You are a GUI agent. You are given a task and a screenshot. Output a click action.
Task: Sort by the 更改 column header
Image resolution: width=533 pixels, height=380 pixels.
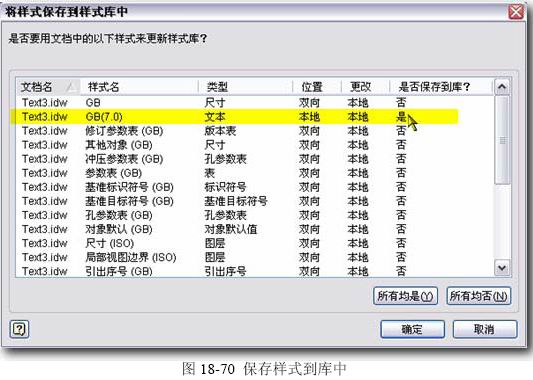[x=365, y=87]
